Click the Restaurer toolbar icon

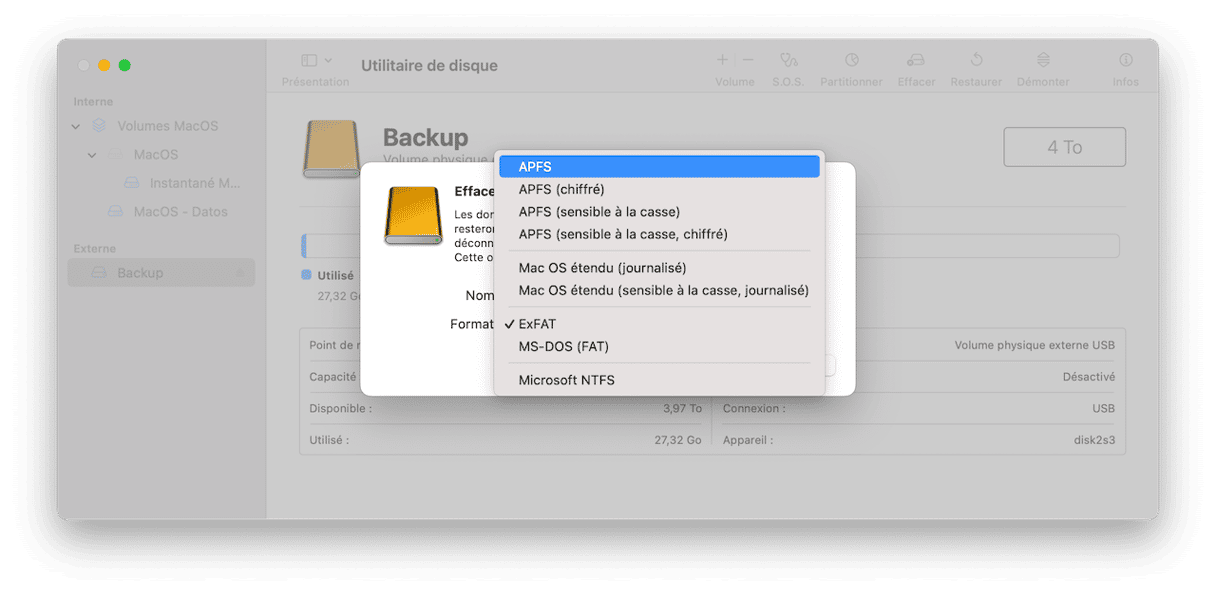click(x=976, y=61)
